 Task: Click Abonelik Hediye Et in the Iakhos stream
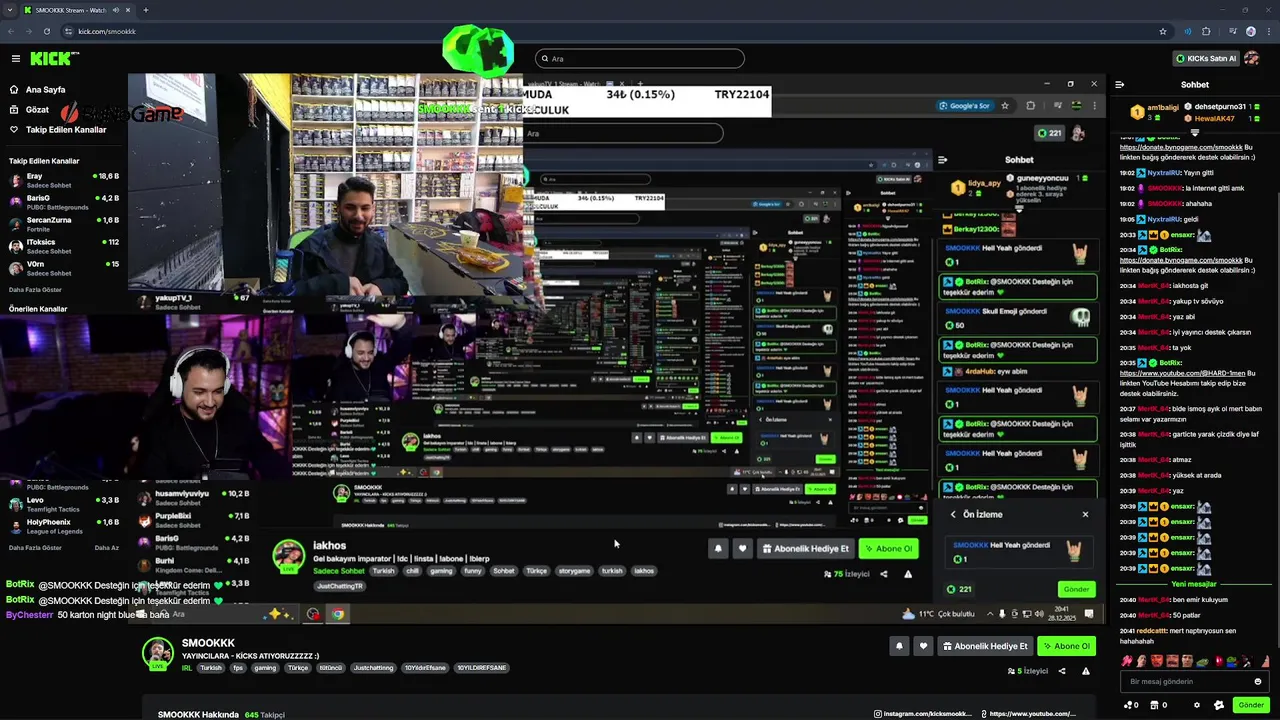(806, 548)
